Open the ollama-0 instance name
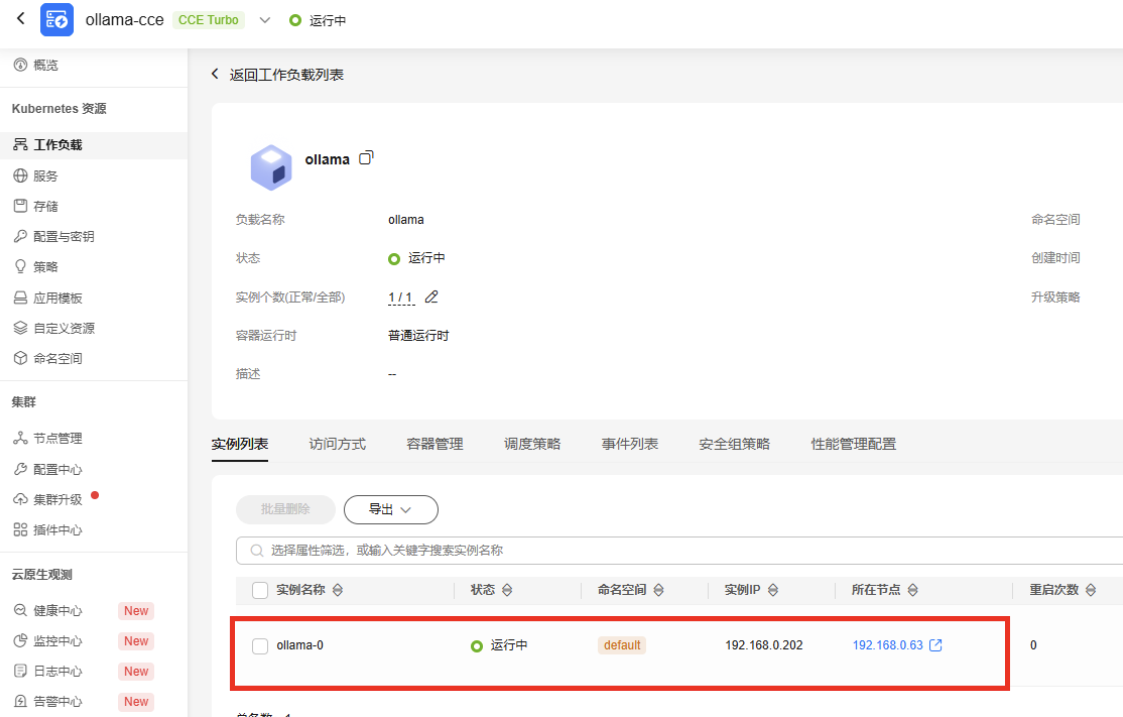This screenshot has width=1123, height=717. 300,645
